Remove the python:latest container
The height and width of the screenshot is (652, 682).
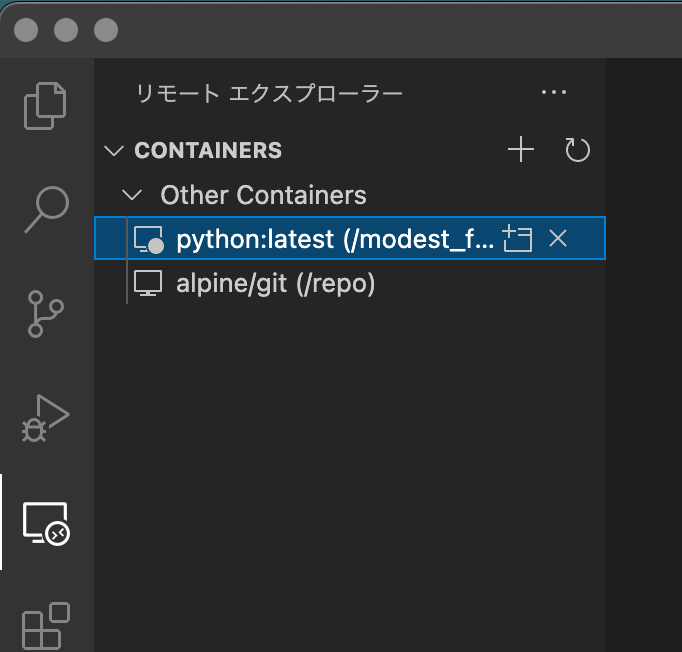coord(559,239)
